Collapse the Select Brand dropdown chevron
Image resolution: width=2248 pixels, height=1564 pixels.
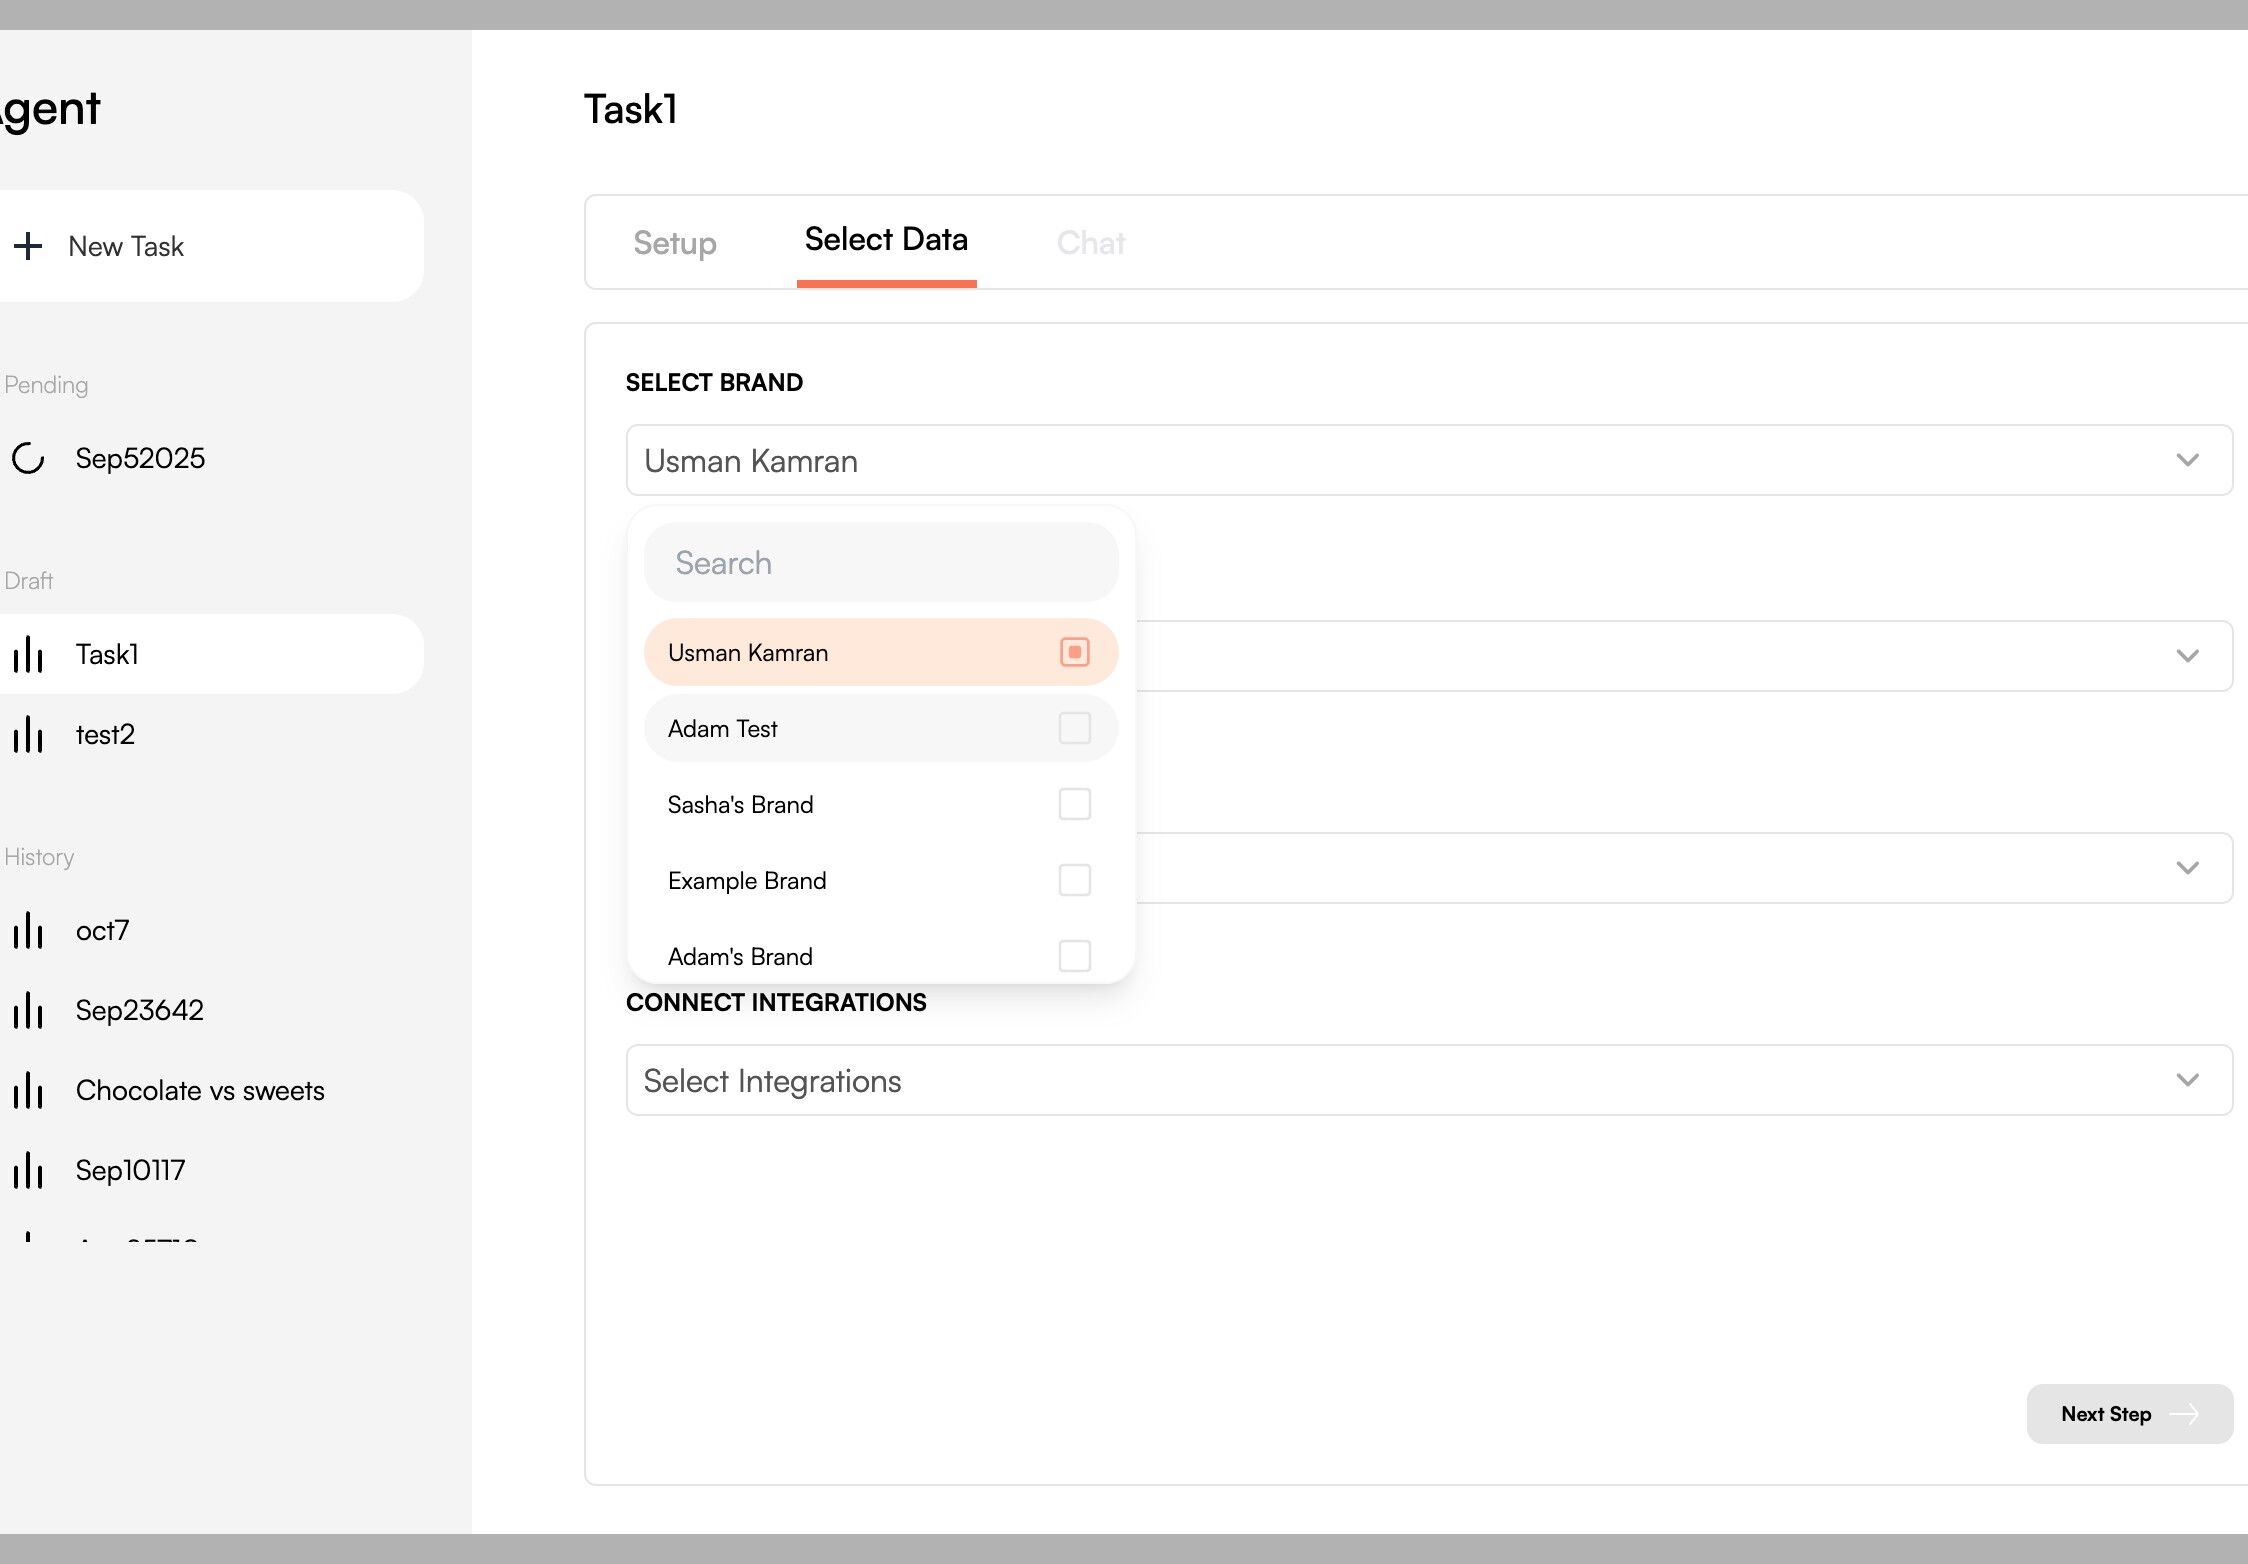pyautogui.click(x=2187, y=460)
